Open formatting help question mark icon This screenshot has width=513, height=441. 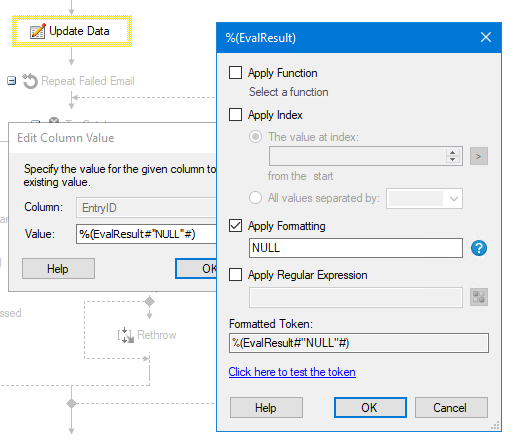479,248
